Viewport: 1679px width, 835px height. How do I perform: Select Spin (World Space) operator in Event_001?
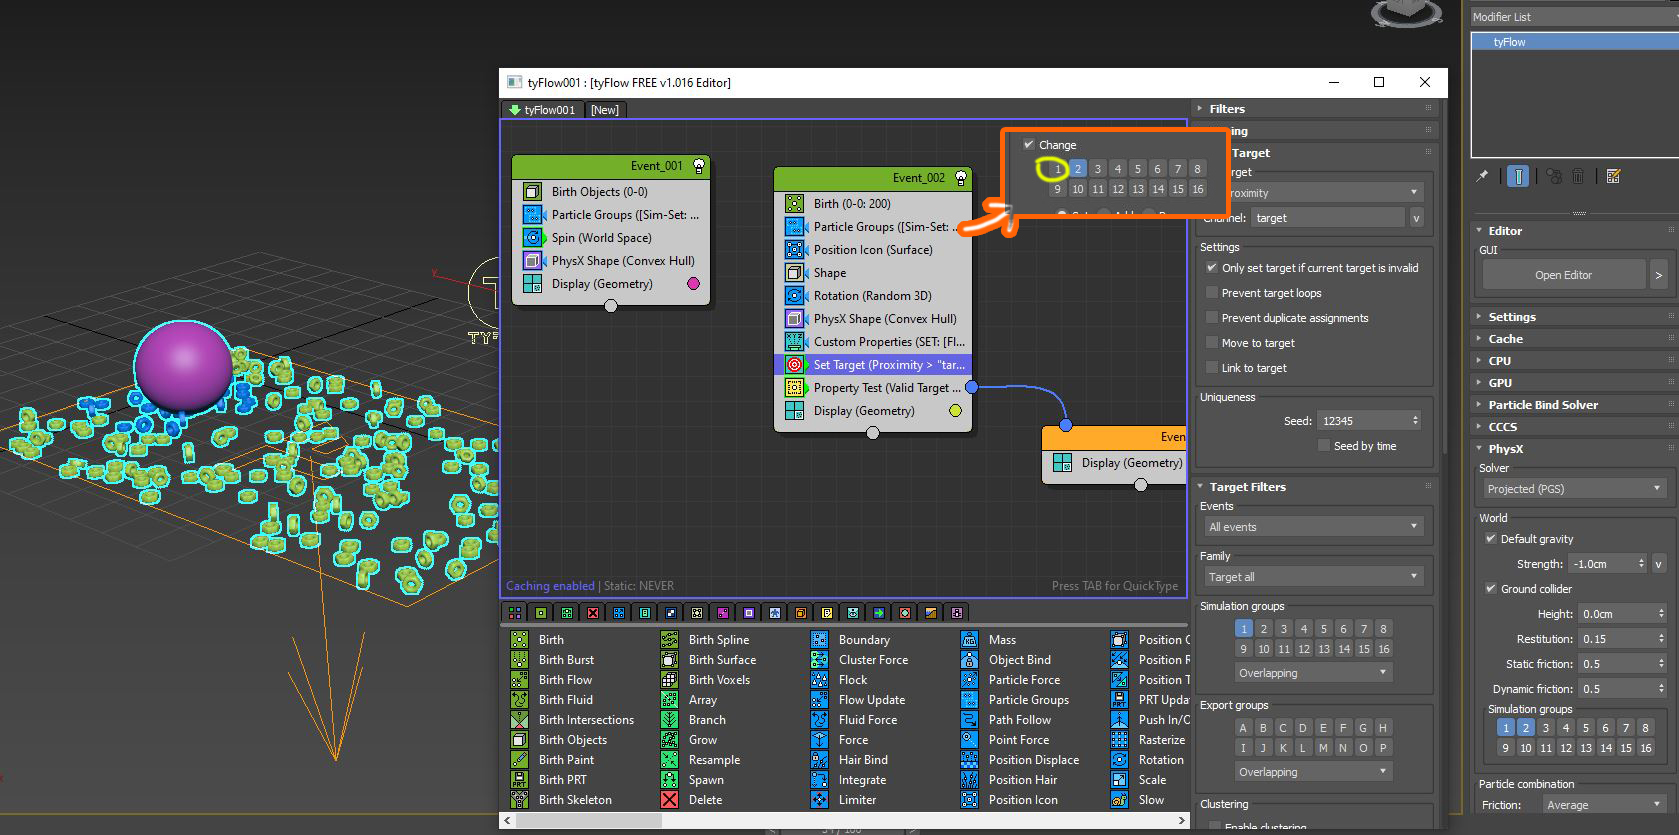click(611, 238)
